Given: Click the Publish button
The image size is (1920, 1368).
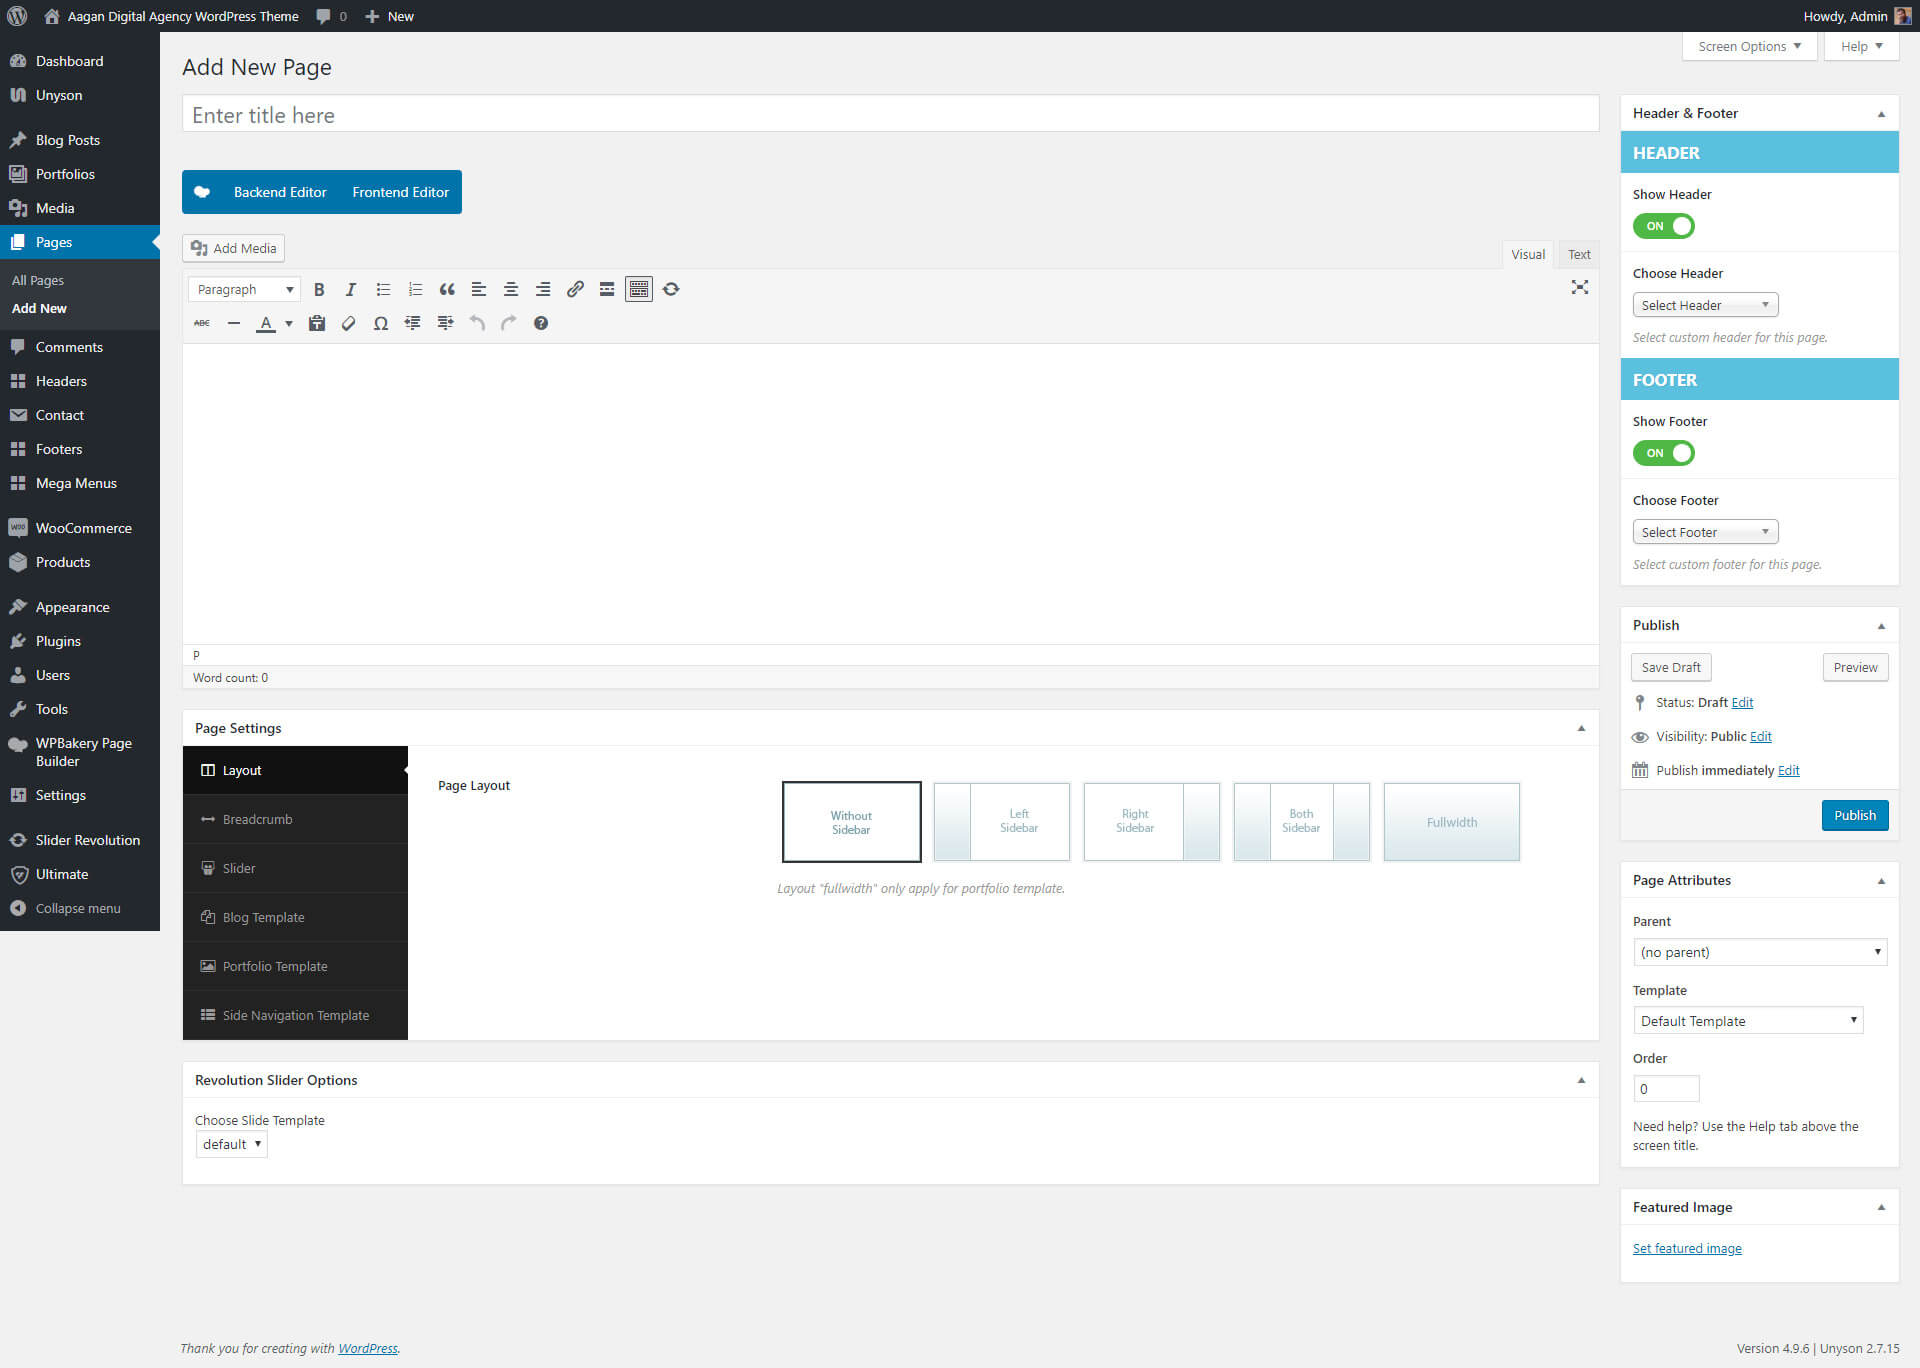Looking at the screenshot, I should 1855,815.
